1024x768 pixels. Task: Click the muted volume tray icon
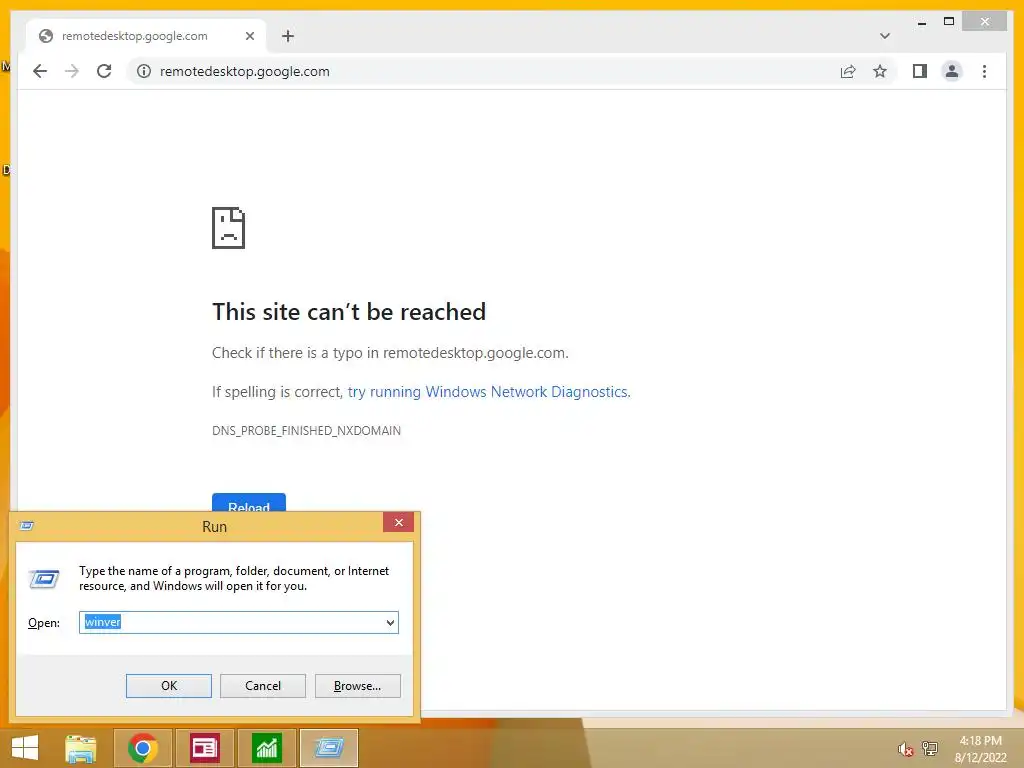pos(905,749)
